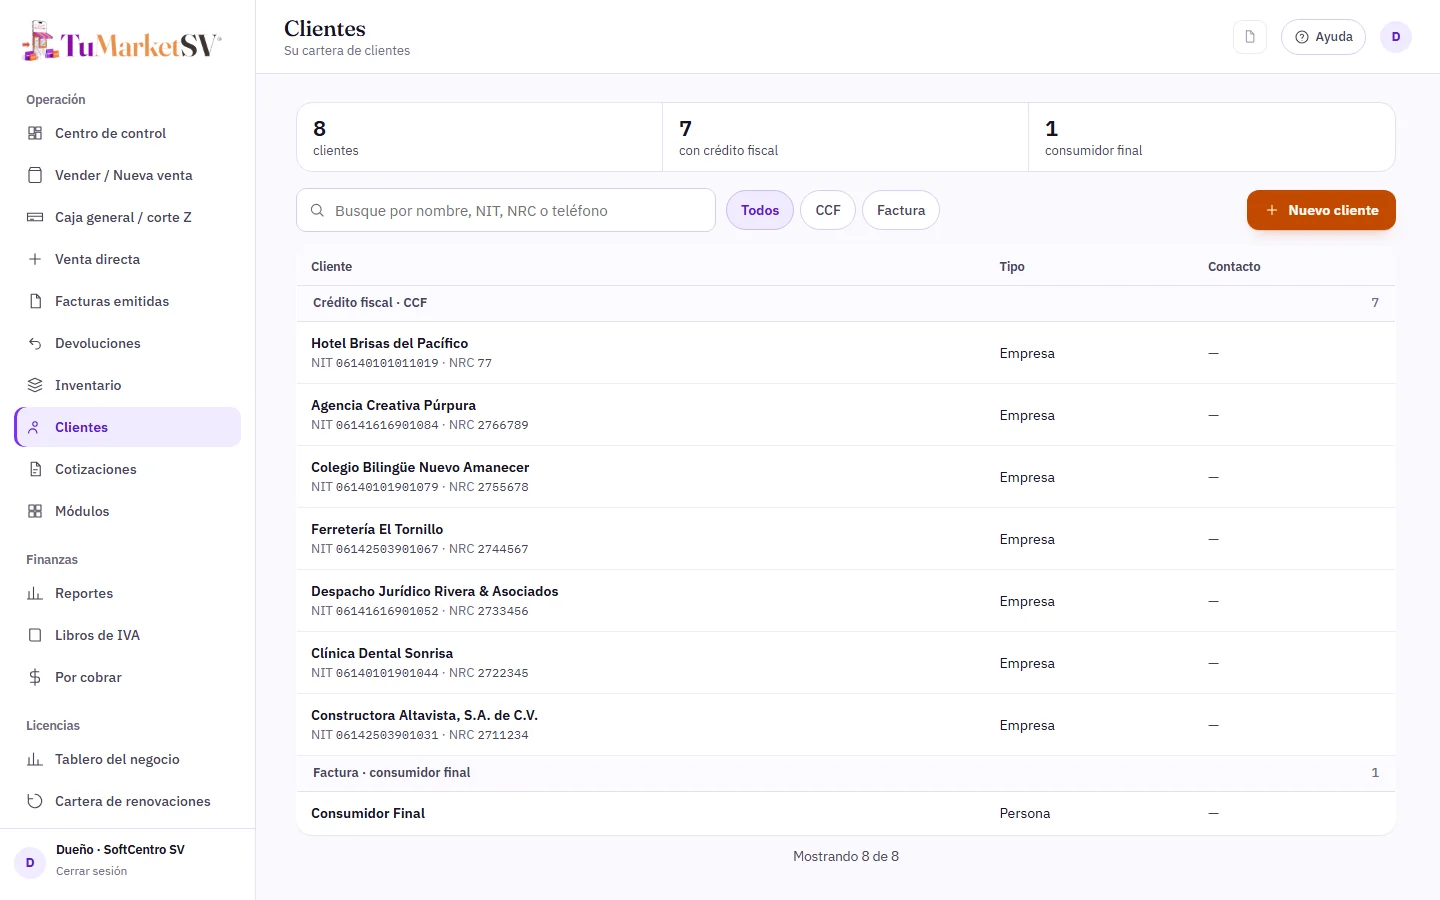Image resolution: width=1440 pixels, height=900 pixels.
Task: Select the Todos filter chip
Action: (x=760, y=210)
